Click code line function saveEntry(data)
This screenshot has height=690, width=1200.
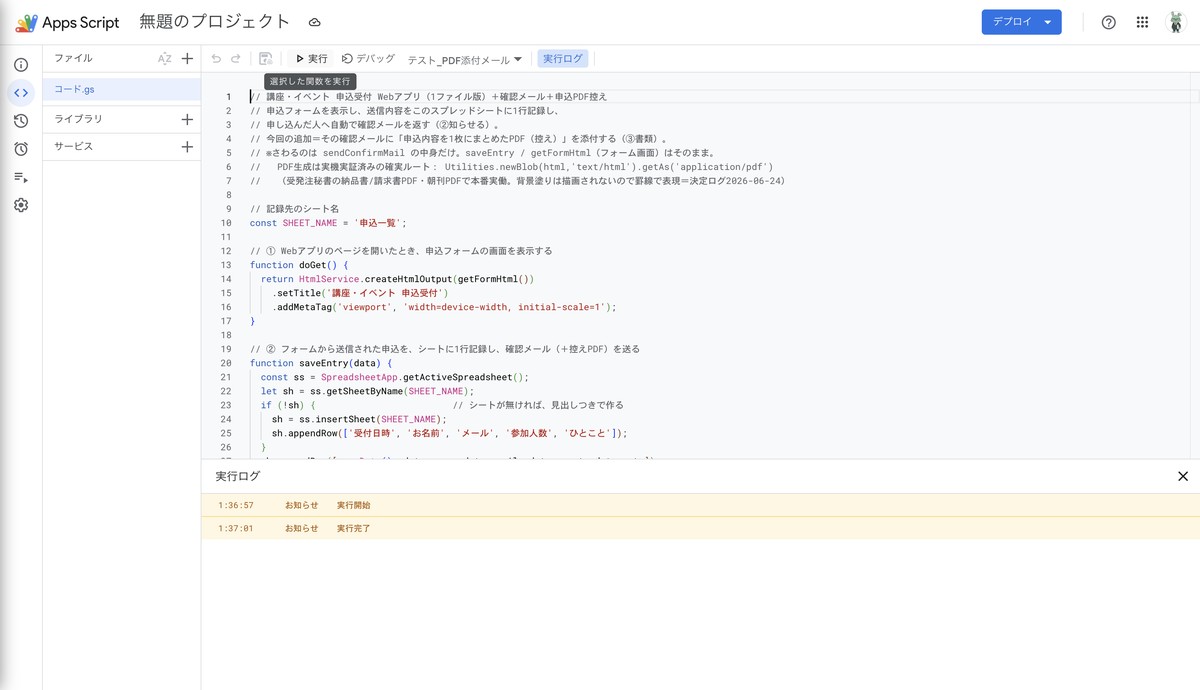pos(322,363)
